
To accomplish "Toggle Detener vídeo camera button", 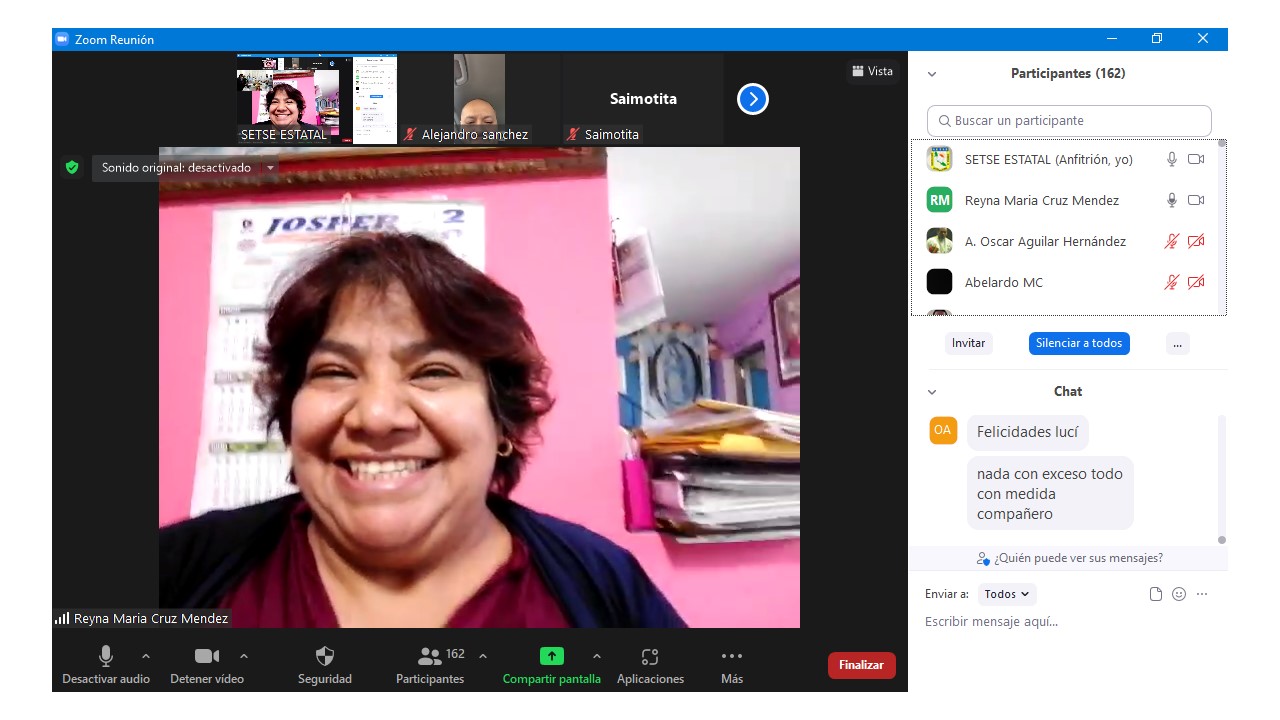I will pos(207,657).
